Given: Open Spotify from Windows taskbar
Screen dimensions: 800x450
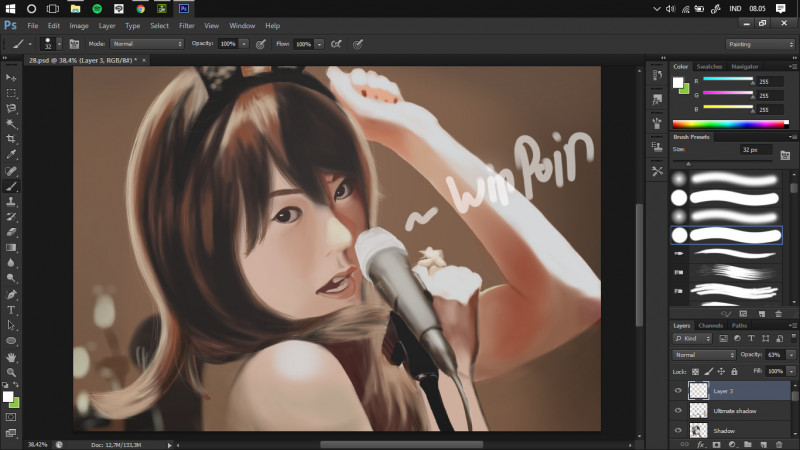Looking at the screenshot, I should point(97,9).
